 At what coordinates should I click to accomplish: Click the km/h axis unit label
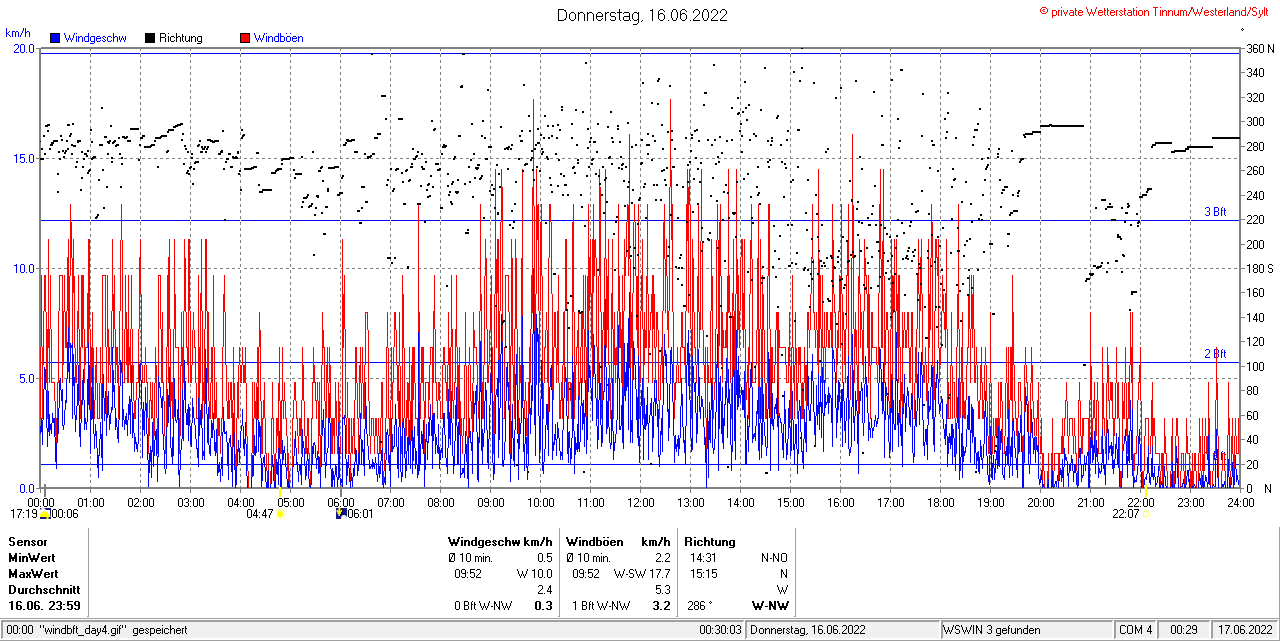[17, 33]
